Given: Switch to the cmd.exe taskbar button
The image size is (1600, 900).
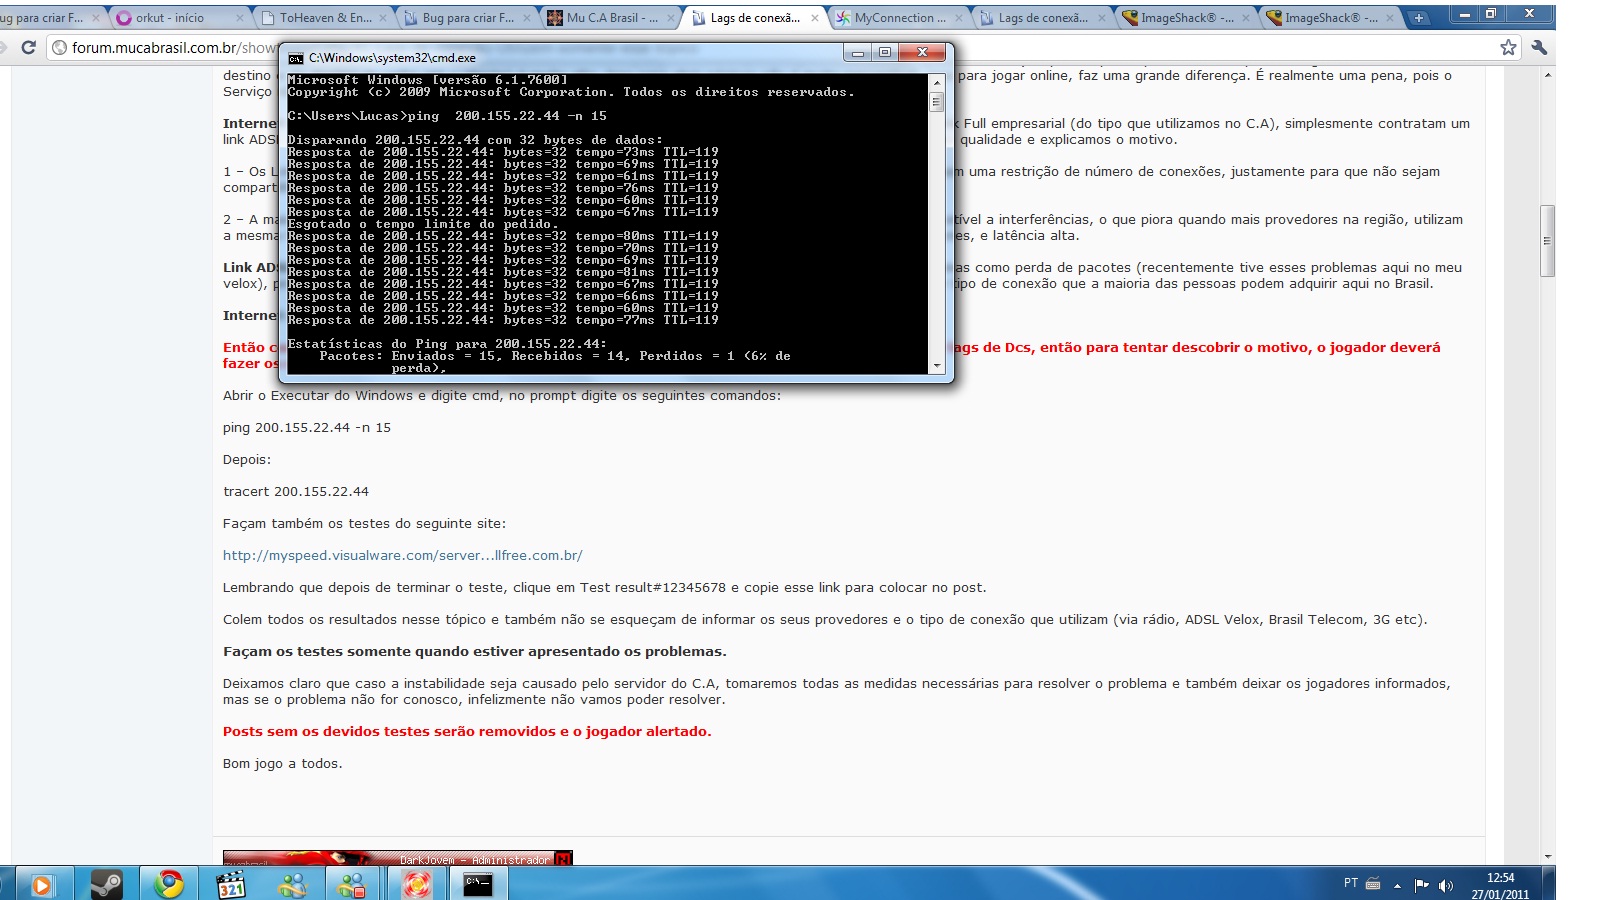Looking at the screenshot, I should coord(478,884).
